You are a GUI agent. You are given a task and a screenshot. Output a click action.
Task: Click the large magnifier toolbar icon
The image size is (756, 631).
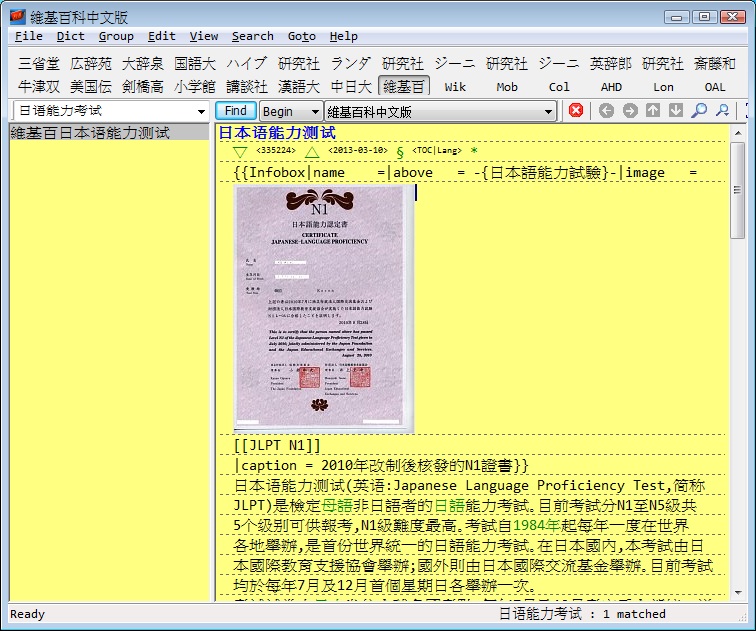tap(699, 110)
